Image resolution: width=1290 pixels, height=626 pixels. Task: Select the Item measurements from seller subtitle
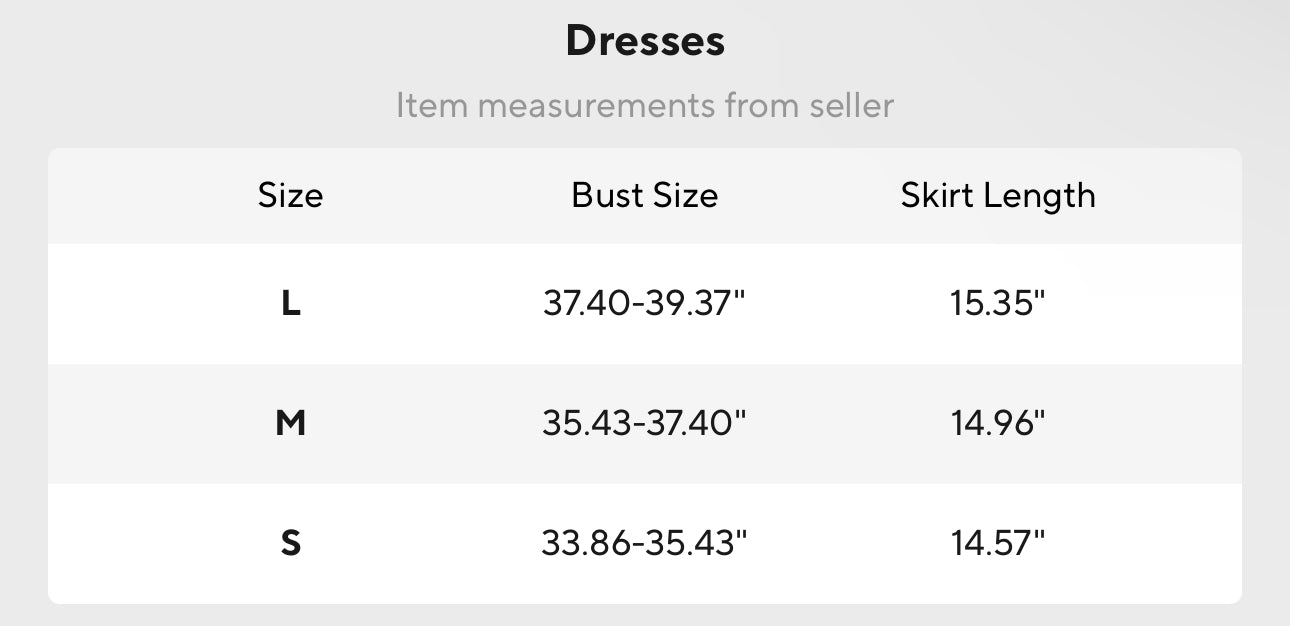[645, 105]
